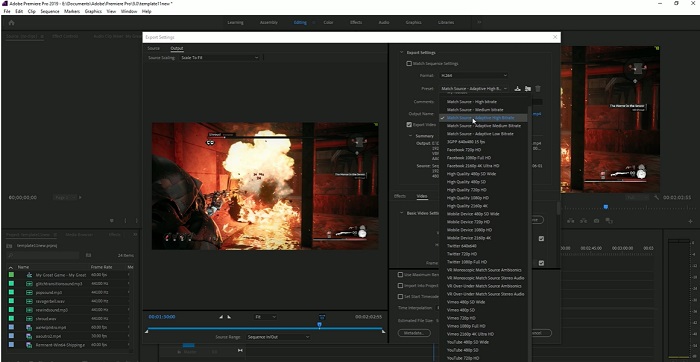Collapse the Basic Video Settings section

click(401, 213)
